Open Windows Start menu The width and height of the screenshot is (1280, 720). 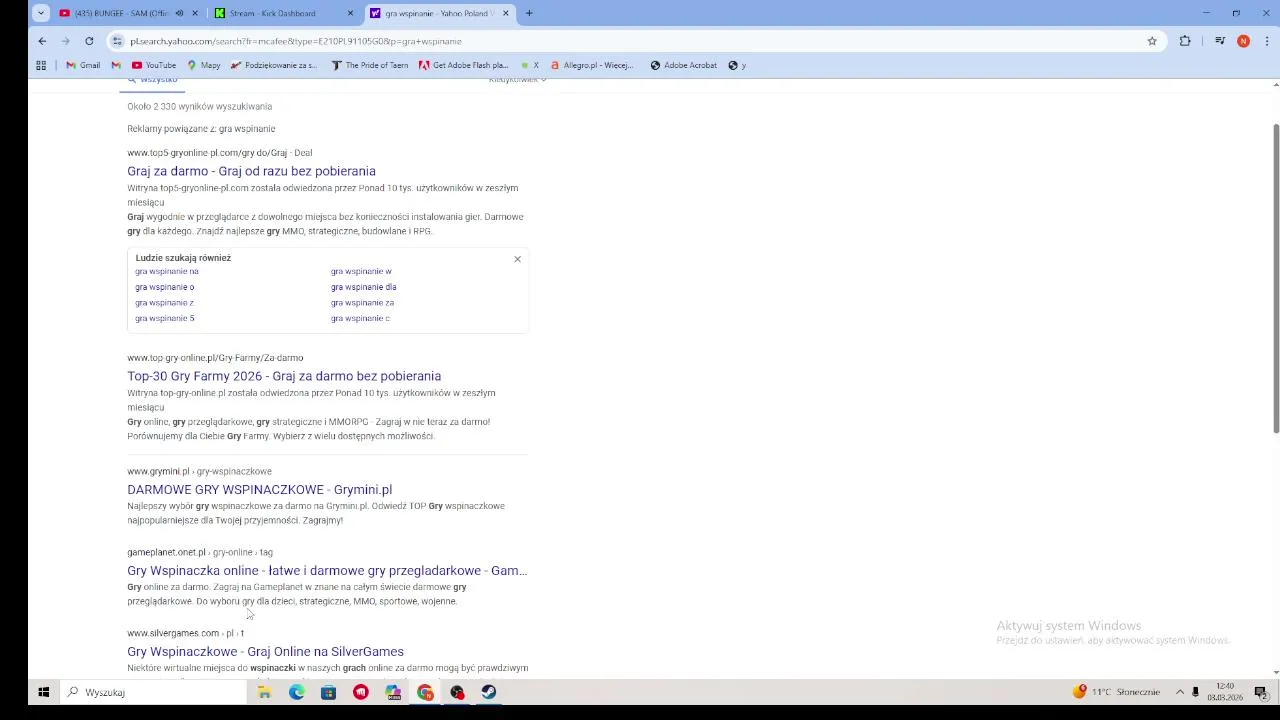[44, 692]
